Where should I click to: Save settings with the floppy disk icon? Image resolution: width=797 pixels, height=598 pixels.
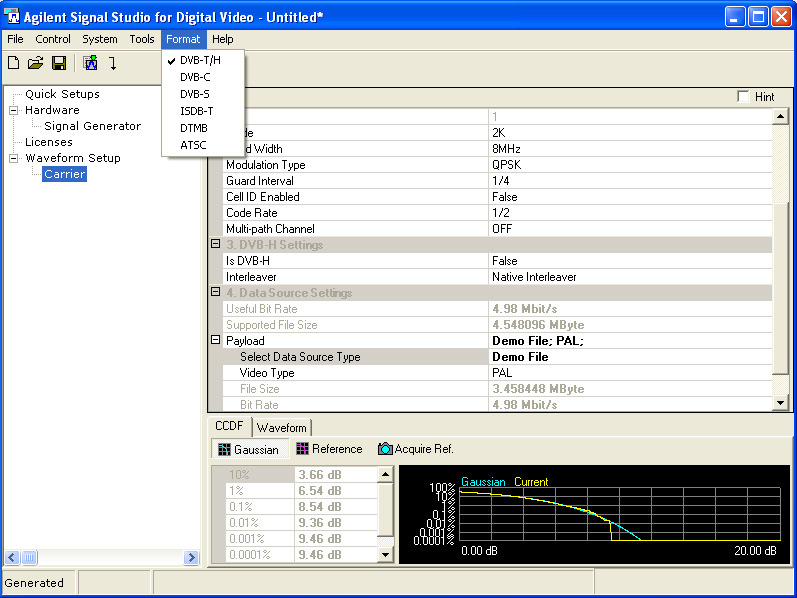pyautogui.click(x=59, y=63)
